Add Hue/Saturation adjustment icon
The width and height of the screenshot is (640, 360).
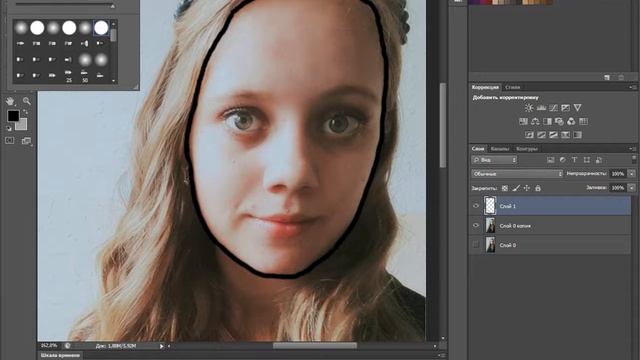(x=523, y=121)
